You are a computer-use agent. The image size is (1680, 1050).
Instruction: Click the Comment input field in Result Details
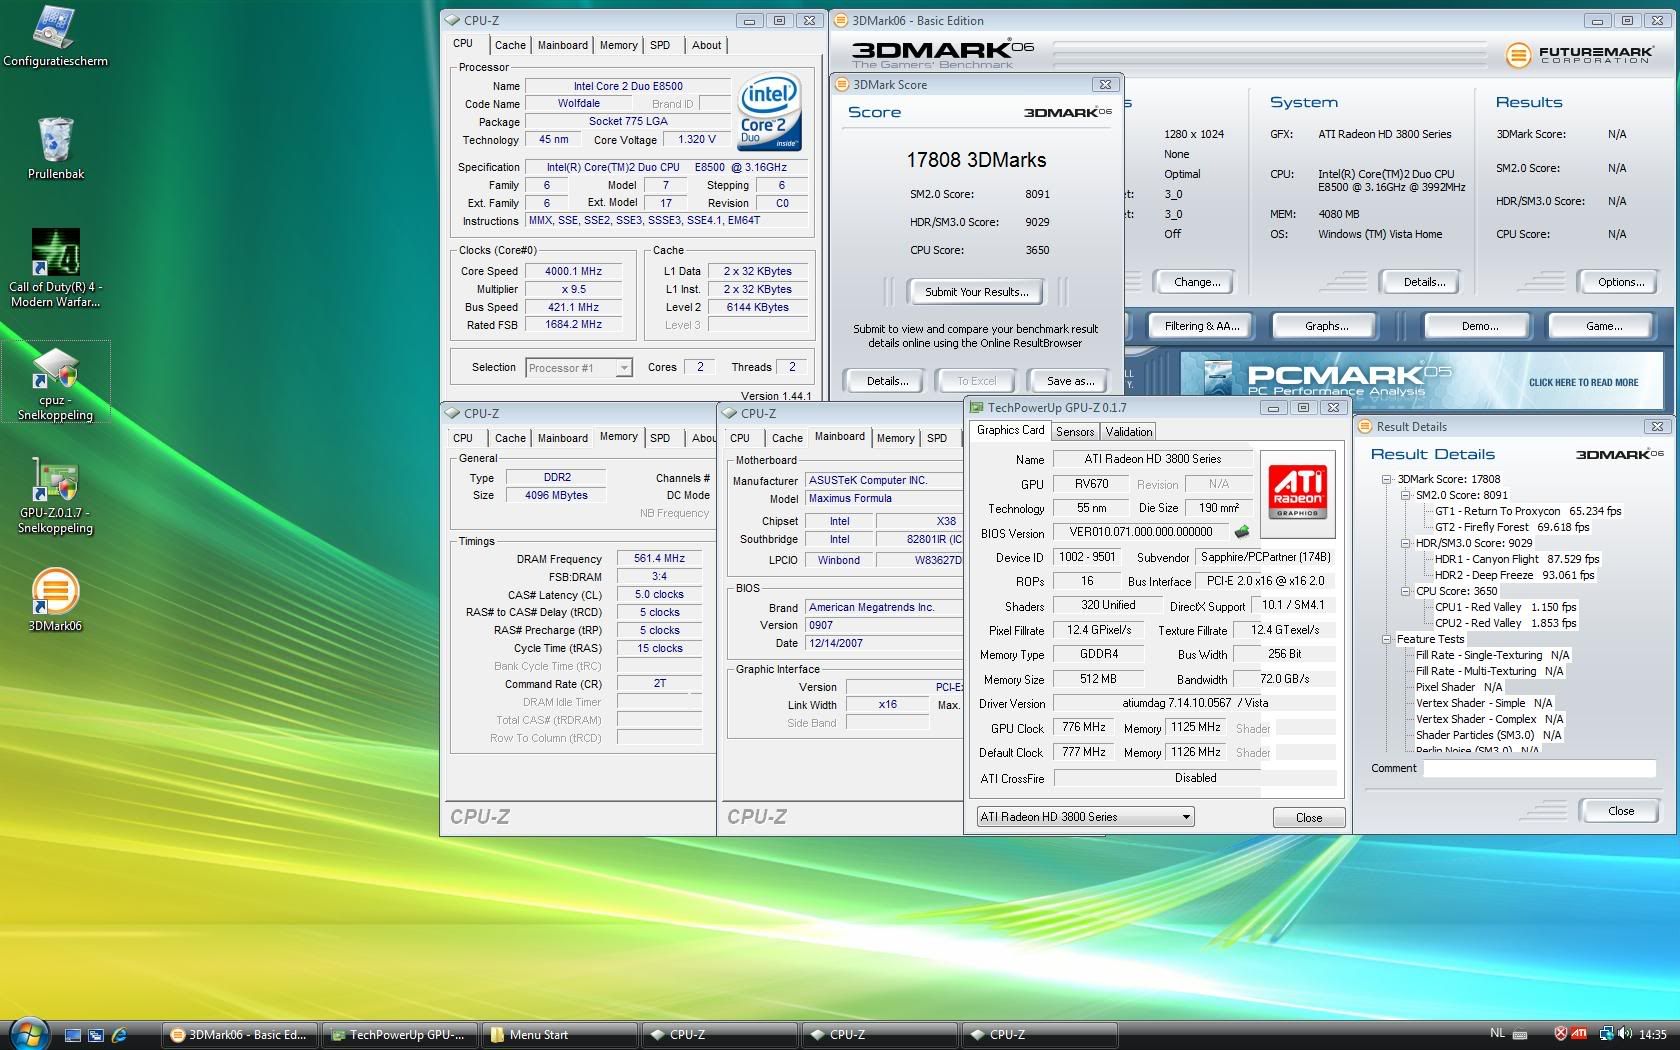pos(1539,769)
